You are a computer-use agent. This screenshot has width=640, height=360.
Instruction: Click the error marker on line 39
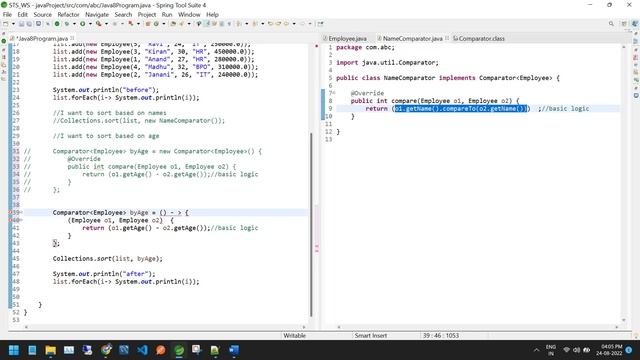click(10, 212)
